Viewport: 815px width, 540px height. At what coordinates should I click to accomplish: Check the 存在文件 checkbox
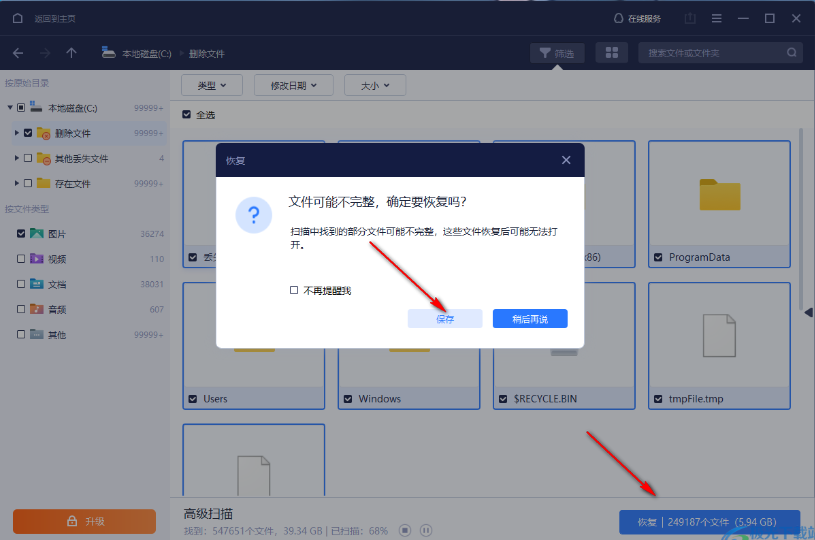[x=28, y=183]
